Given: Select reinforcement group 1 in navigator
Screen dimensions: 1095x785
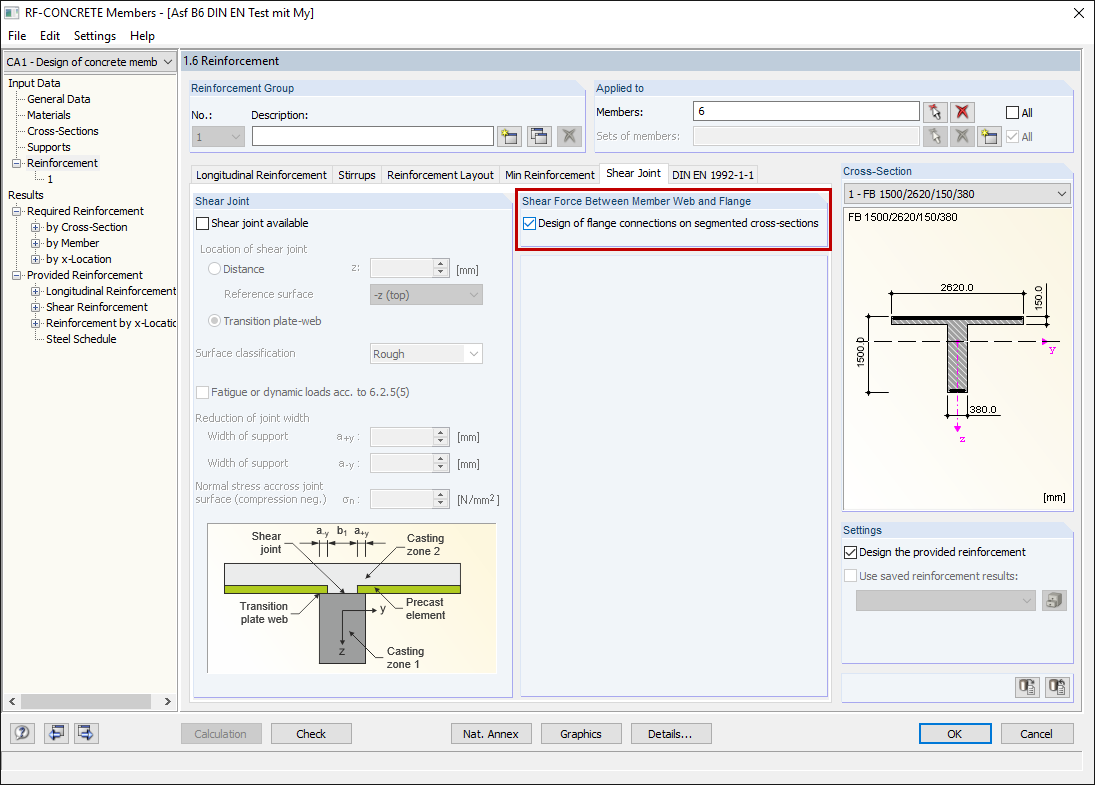Looking at the screenshot, I should 50,179.
